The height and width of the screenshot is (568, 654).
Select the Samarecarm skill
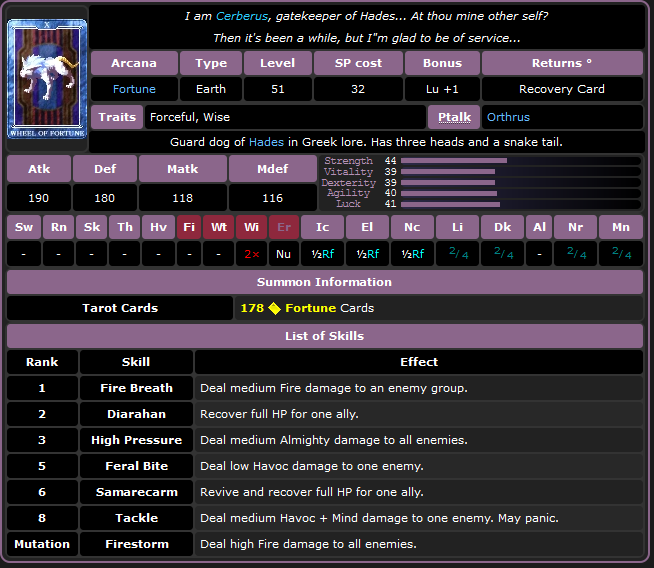tap(136, 492)
